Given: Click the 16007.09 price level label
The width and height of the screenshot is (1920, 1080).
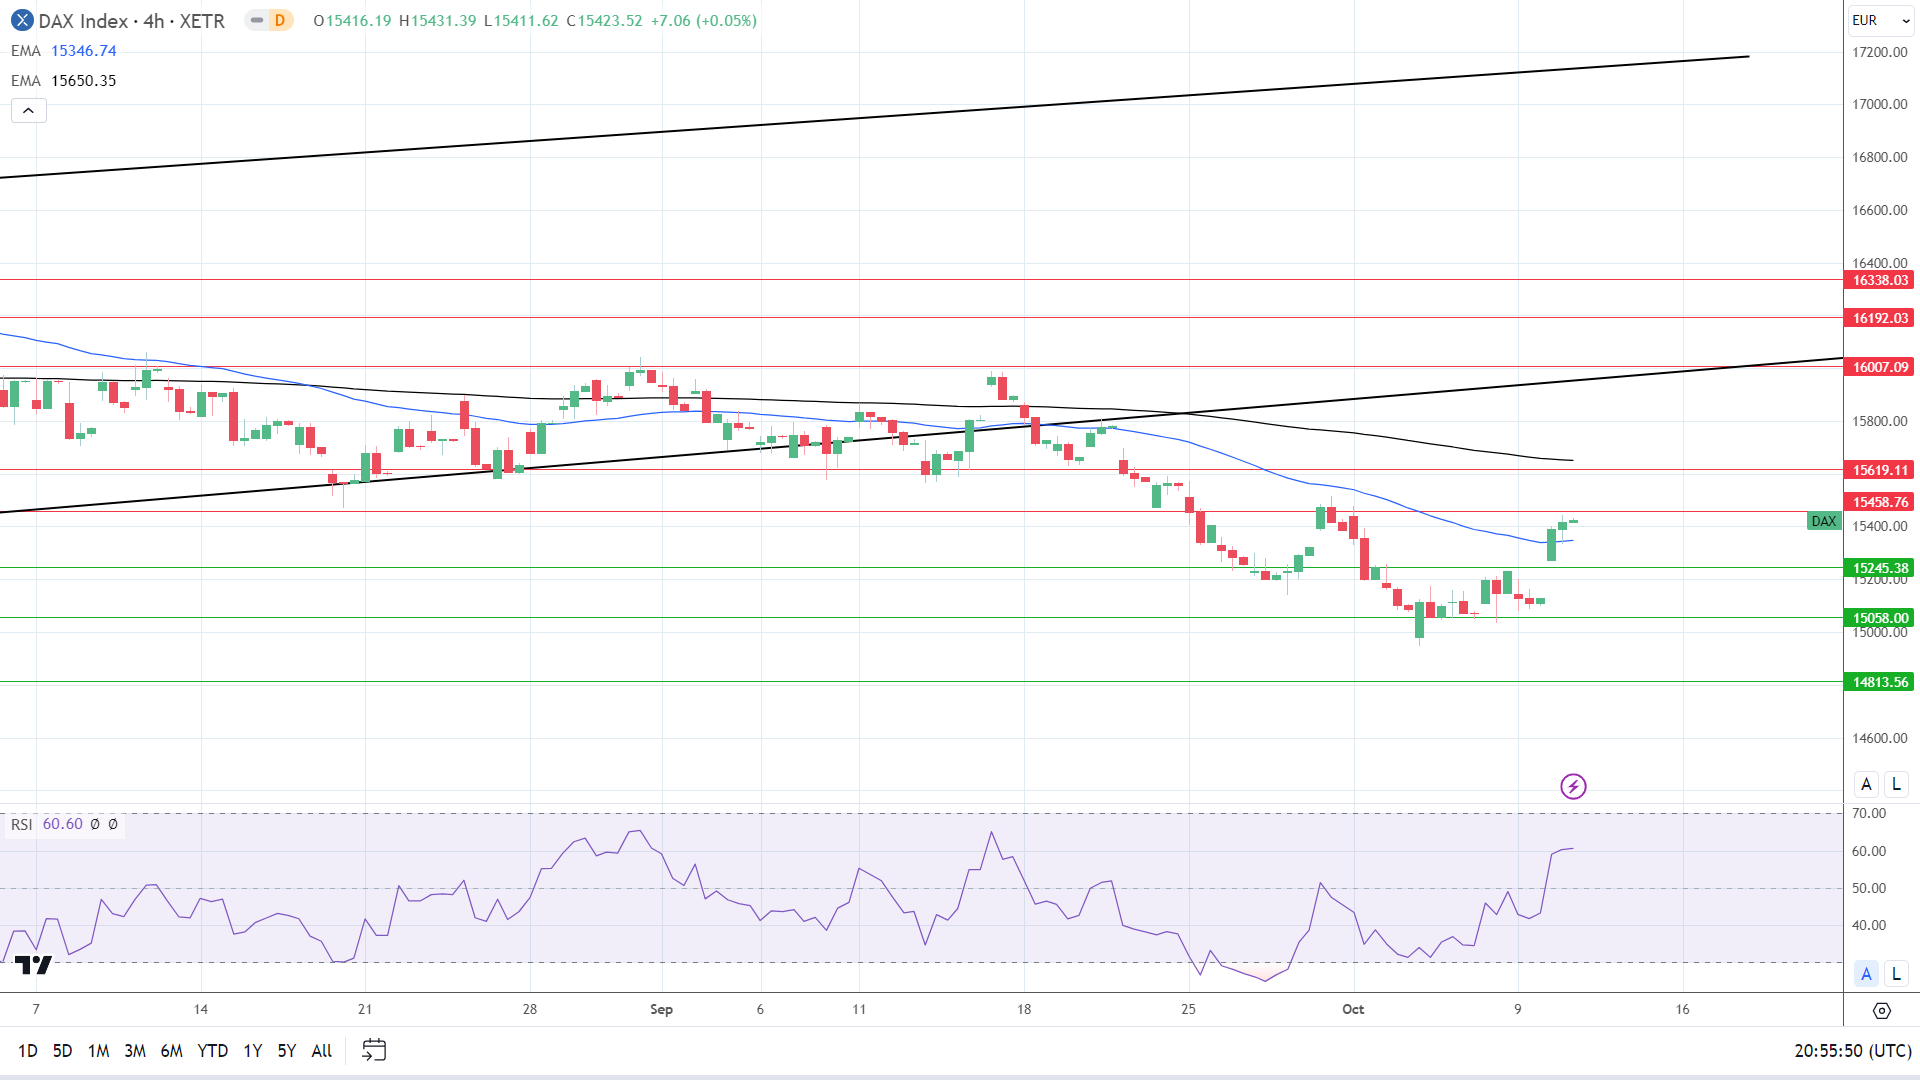Looking at the screenshot, I should (x=1880, y=367).
